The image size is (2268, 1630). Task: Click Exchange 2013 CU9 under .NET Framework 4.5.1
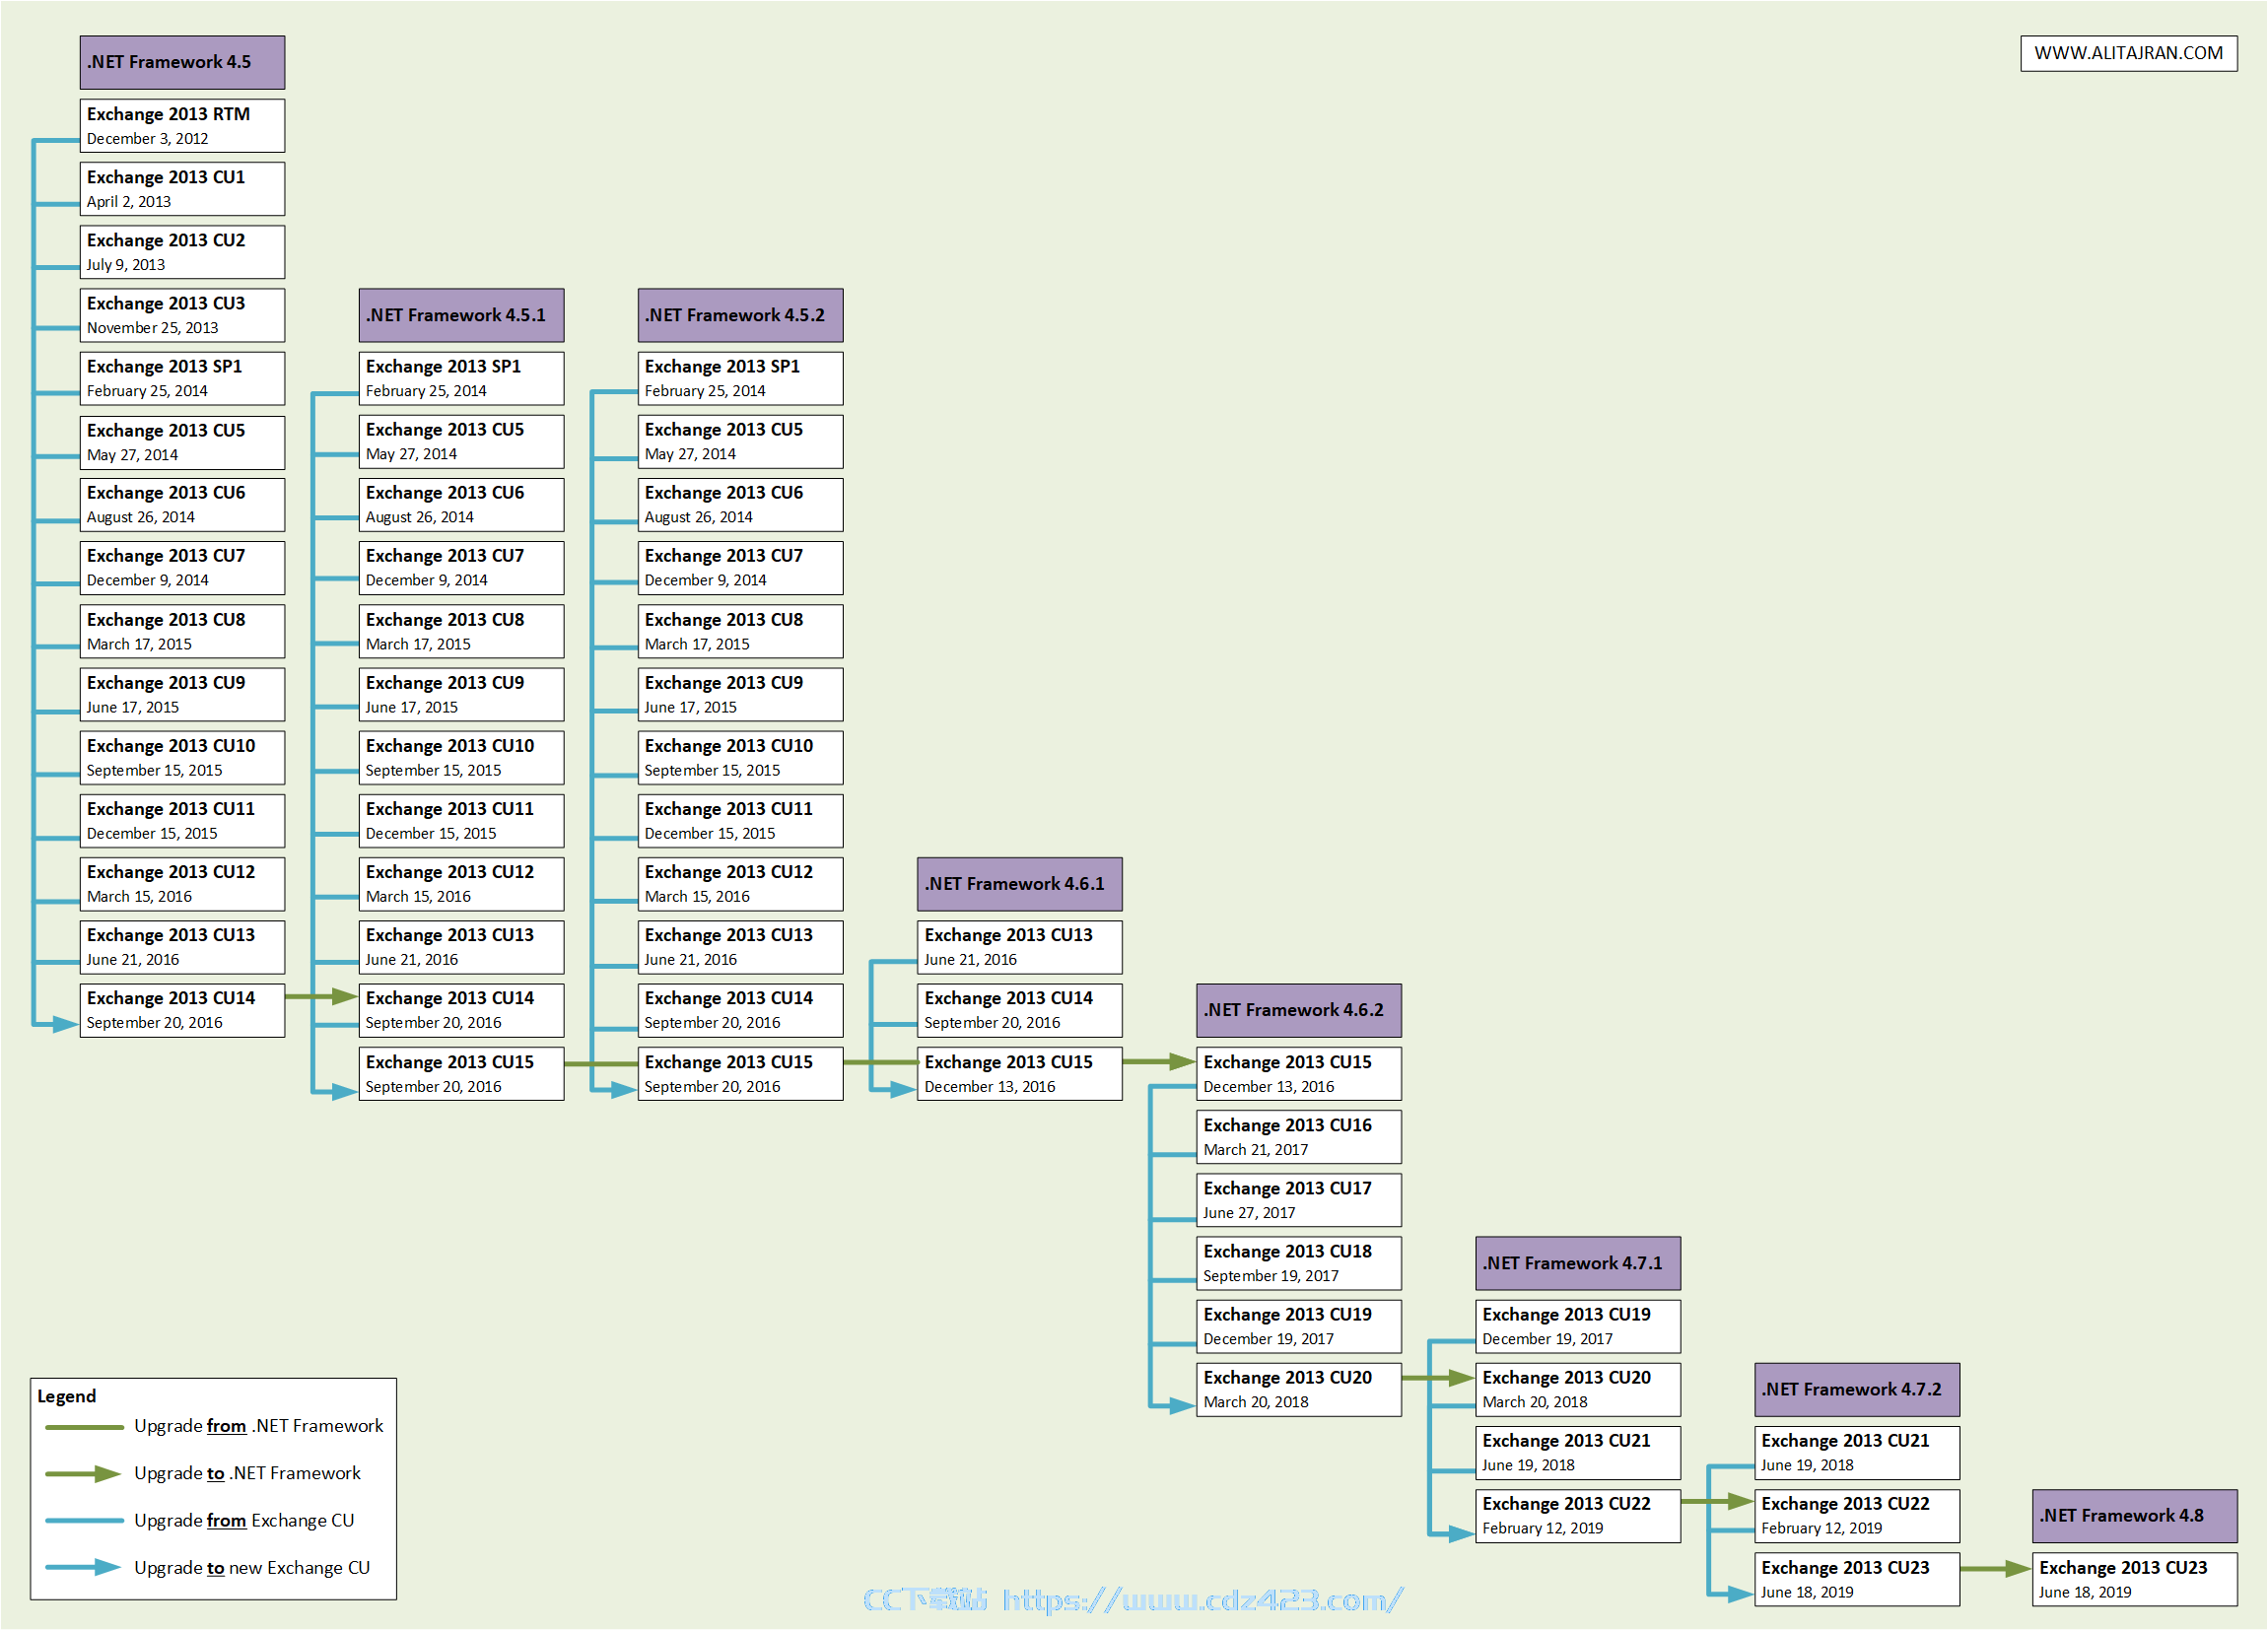click(x=461, y=694)
